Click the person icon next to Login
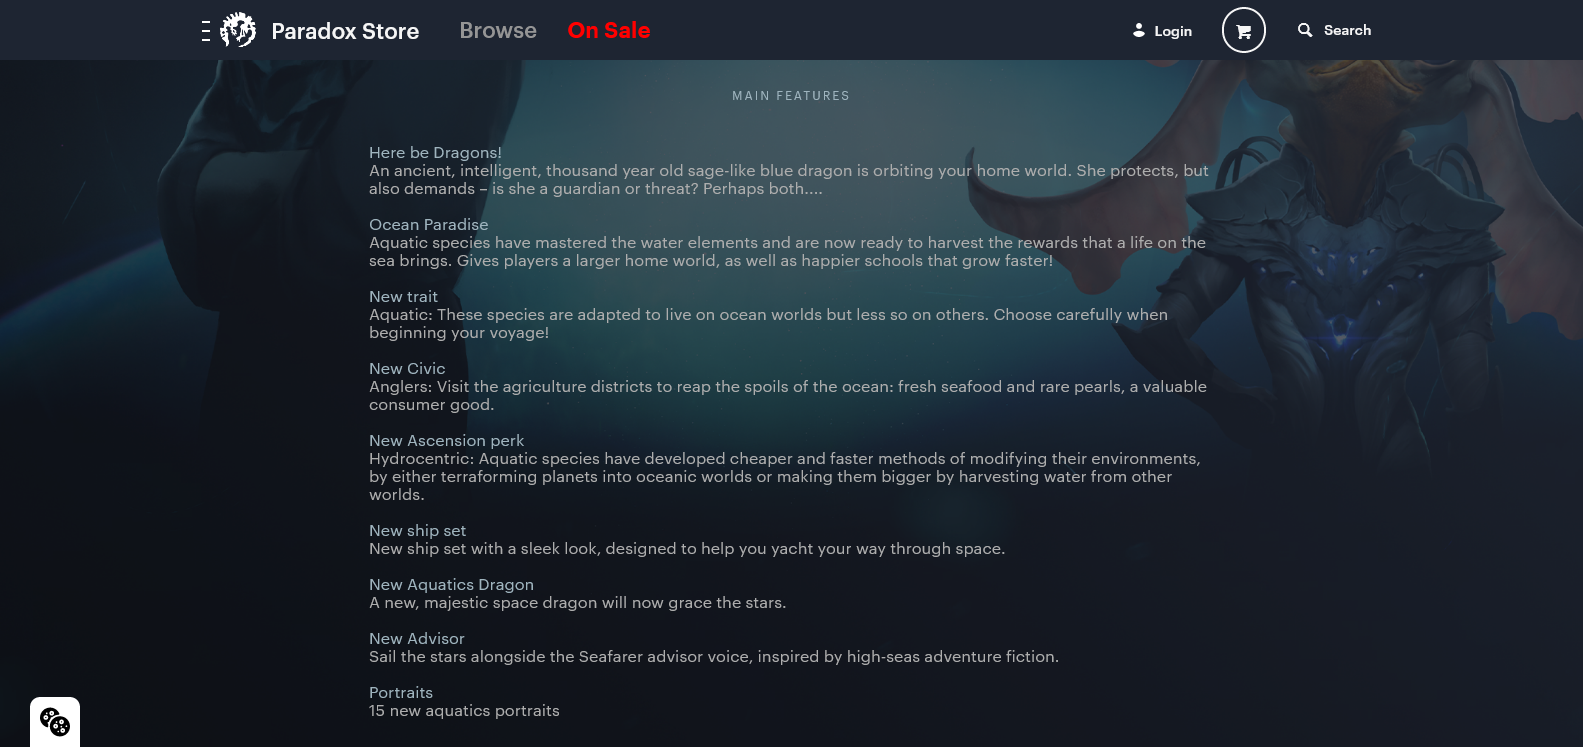This screenshot has width=1583, height=747. click(x=1138, y=30)
